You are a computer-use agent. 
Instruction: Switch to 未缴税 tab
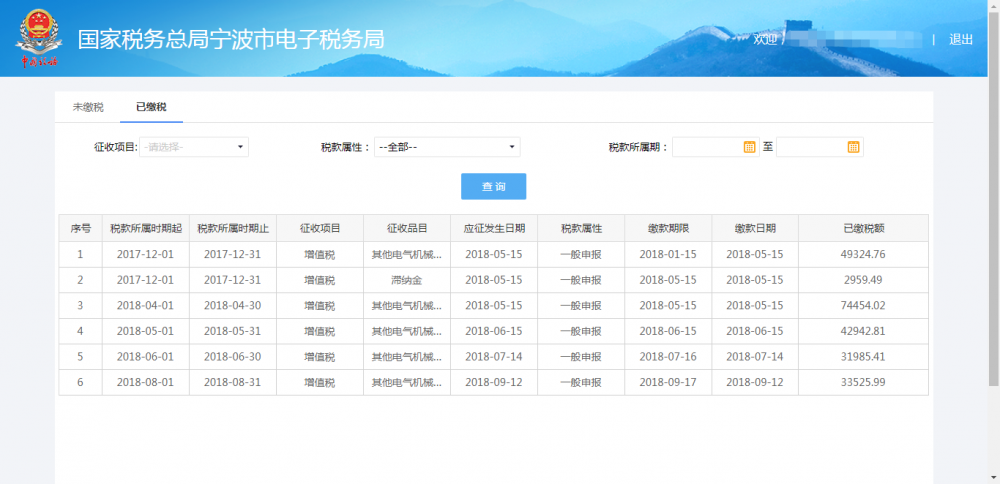(x=88, y=107)
